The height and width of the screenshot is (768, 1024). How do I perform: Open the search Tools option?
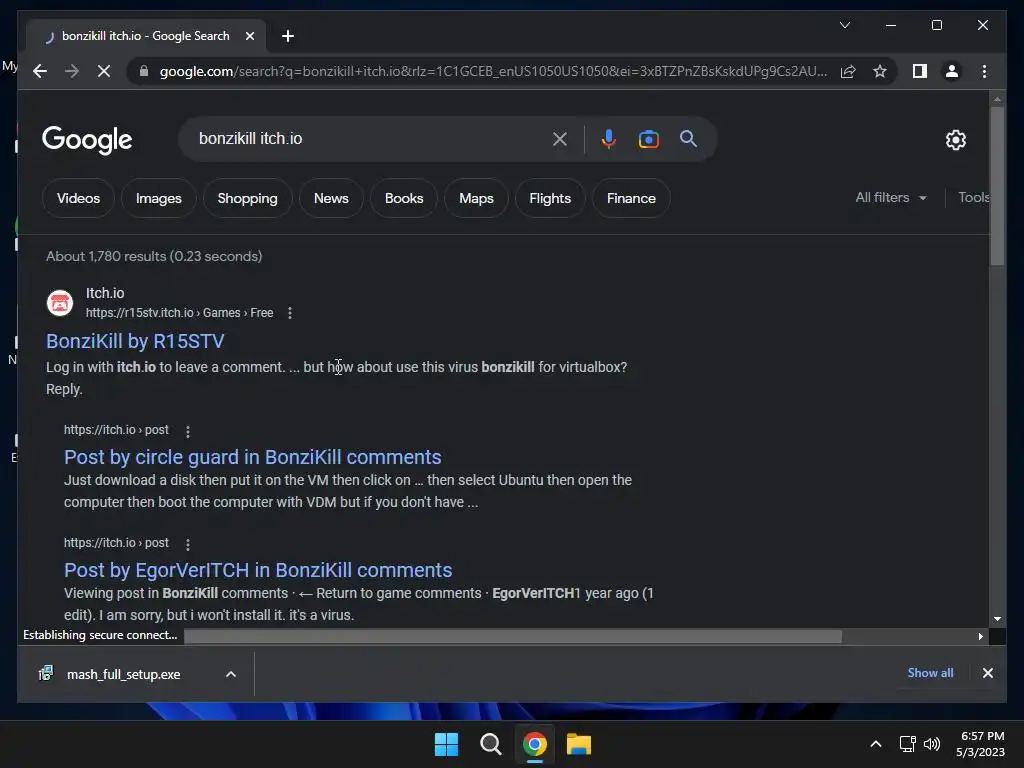coord(974,197)
